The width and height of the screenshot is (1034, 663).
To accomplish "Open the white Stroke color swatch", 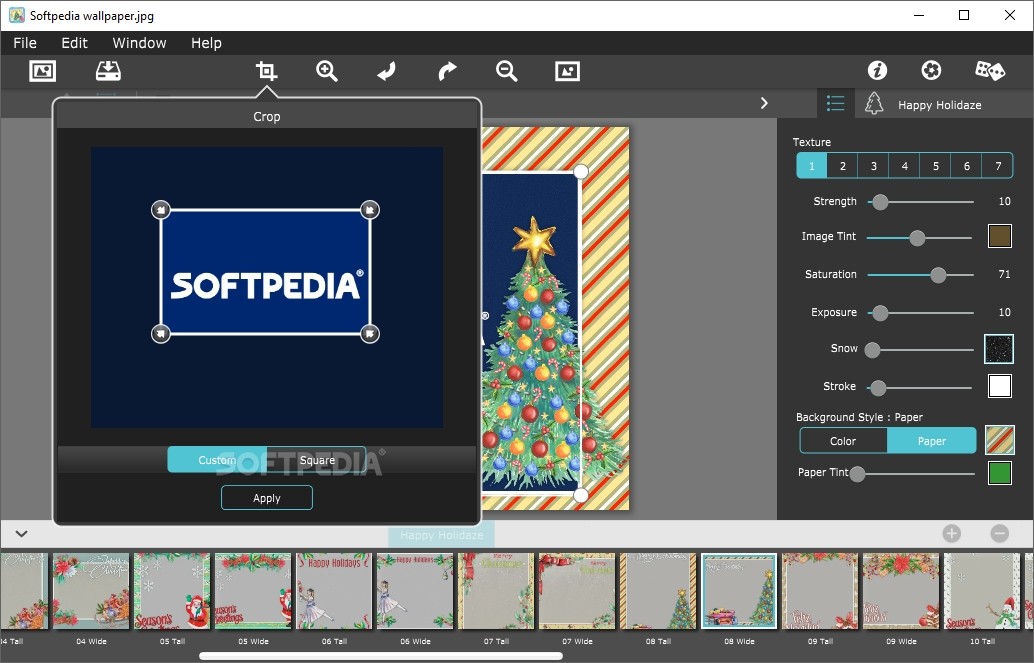I will point(1000,386).
